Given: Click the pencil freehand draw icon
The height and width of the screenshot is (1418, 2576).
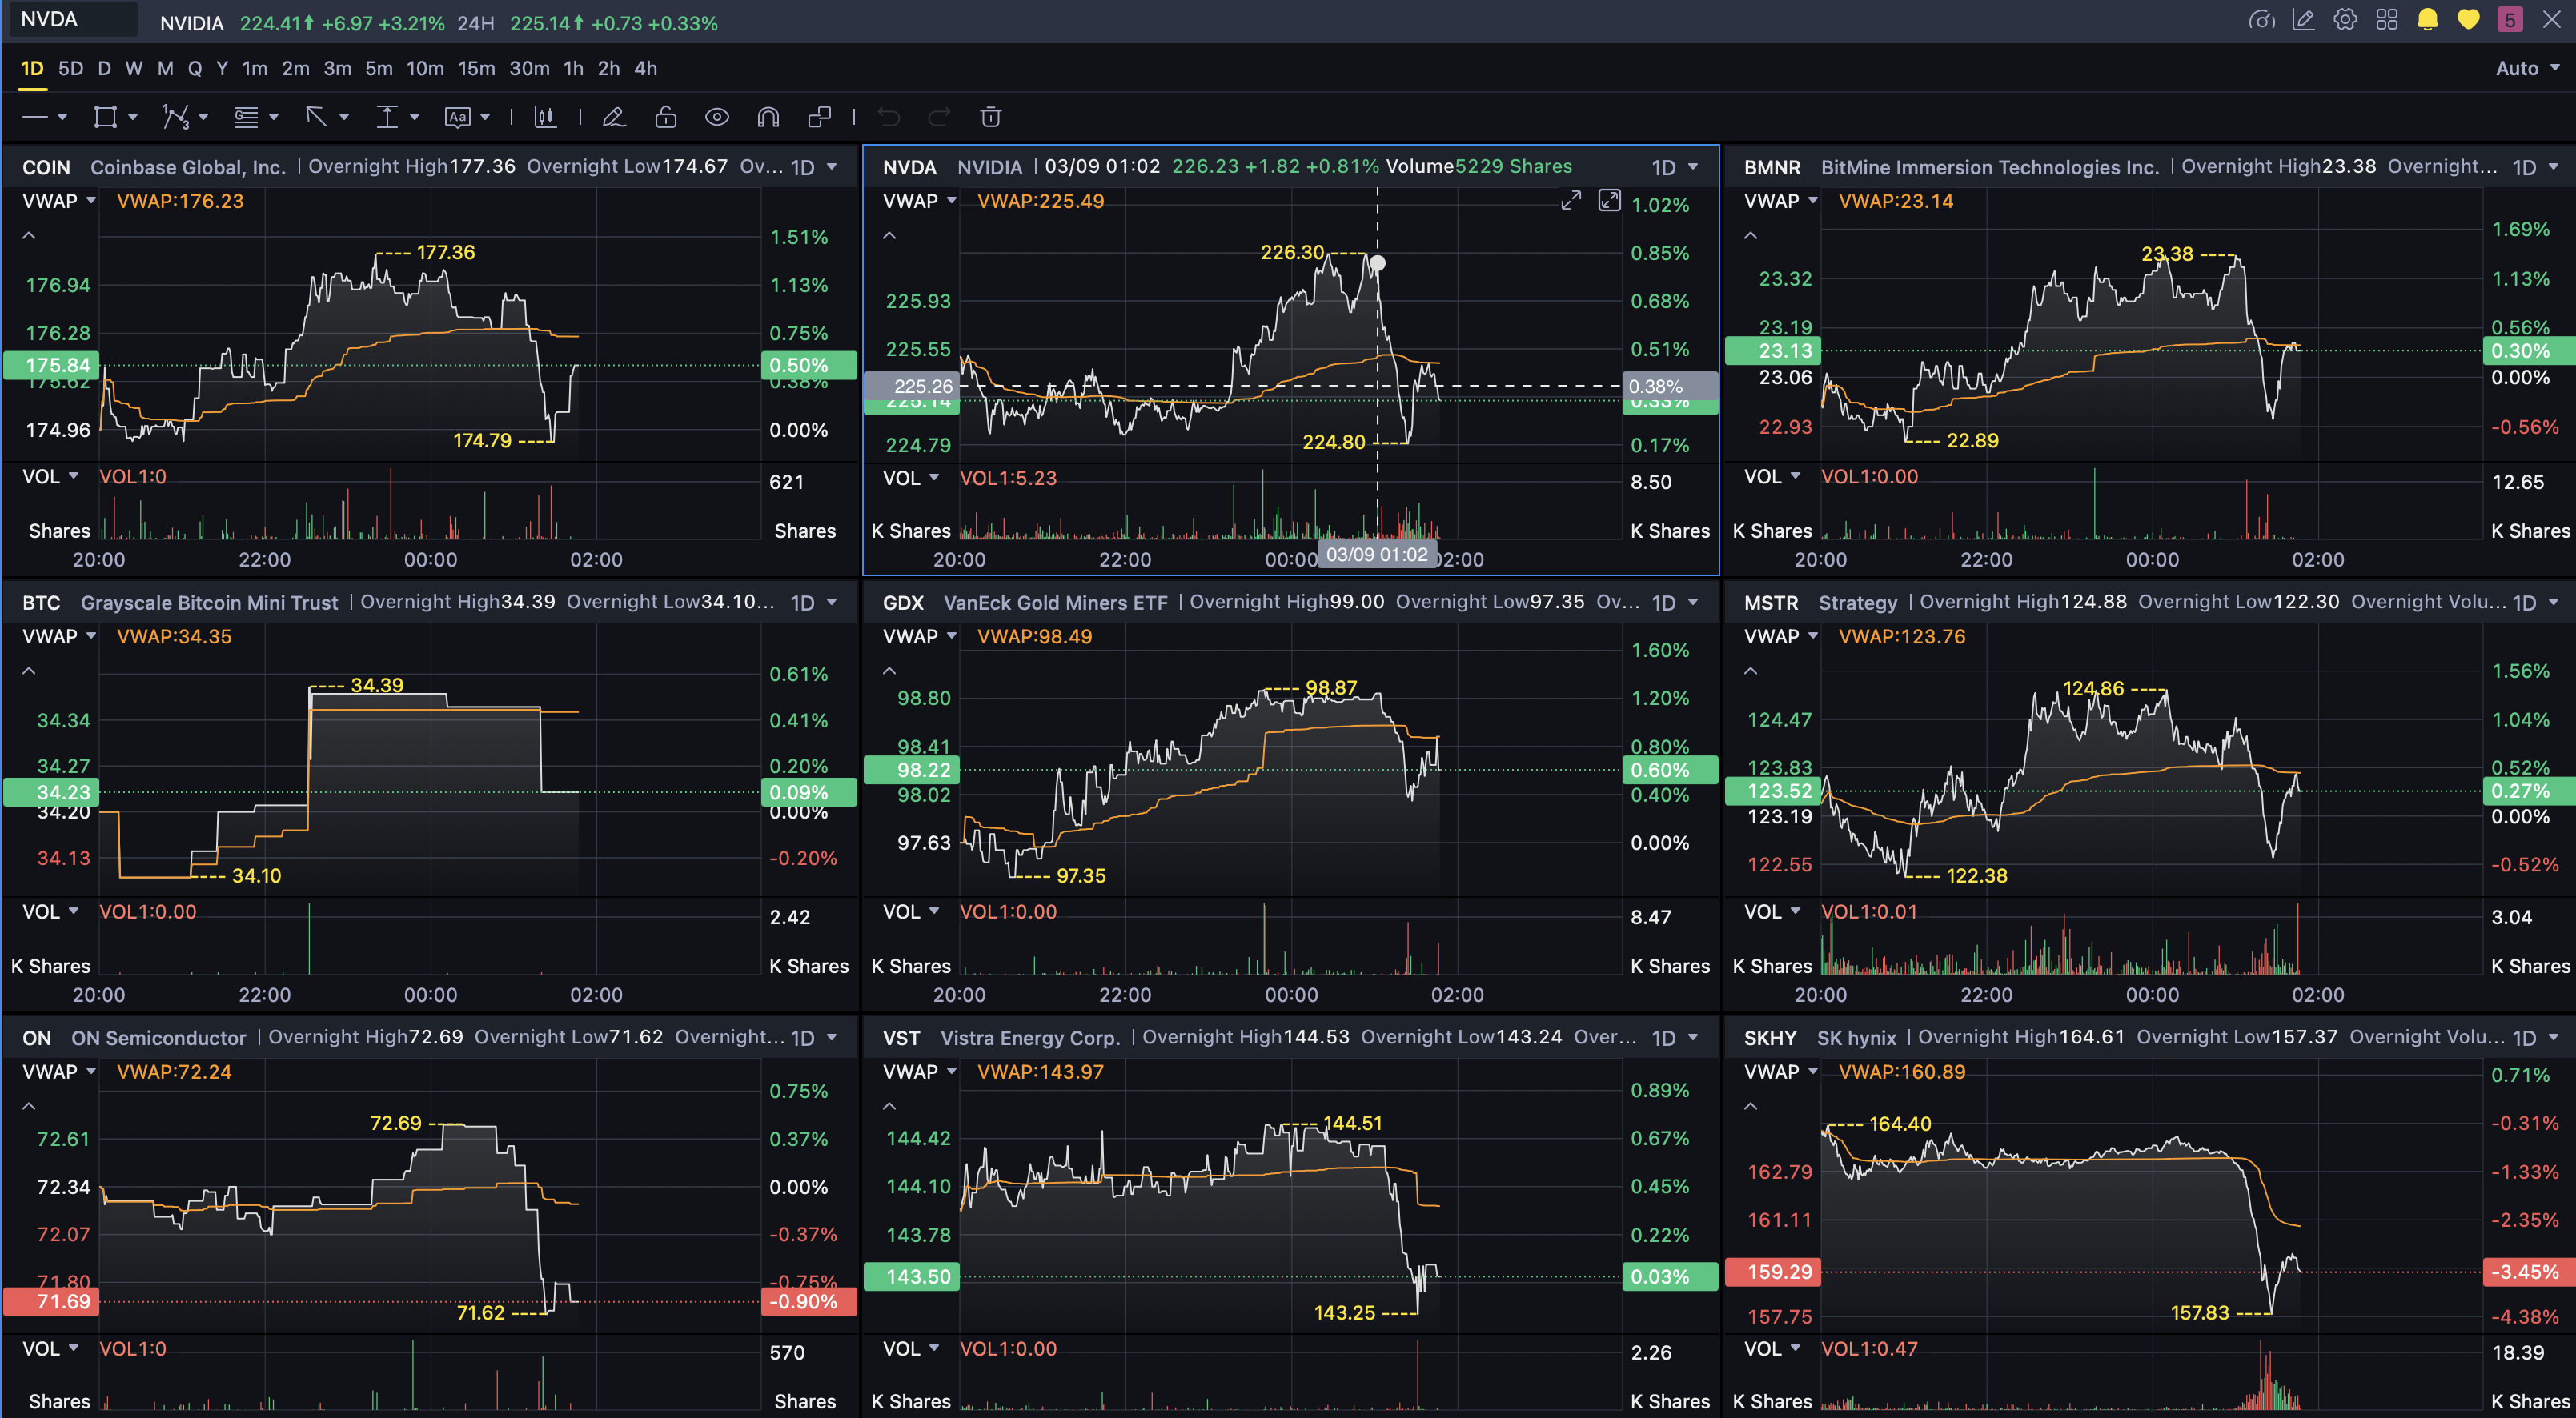Looking at the screenshot, I should 614,117.
